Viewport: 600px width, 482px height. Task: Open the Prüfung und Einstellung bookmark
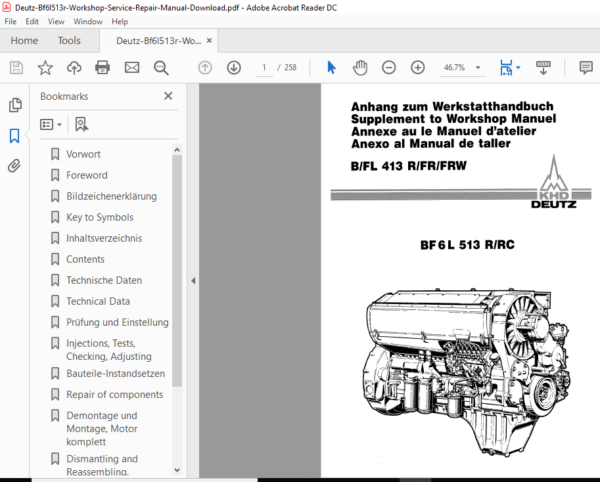[117, 322]
